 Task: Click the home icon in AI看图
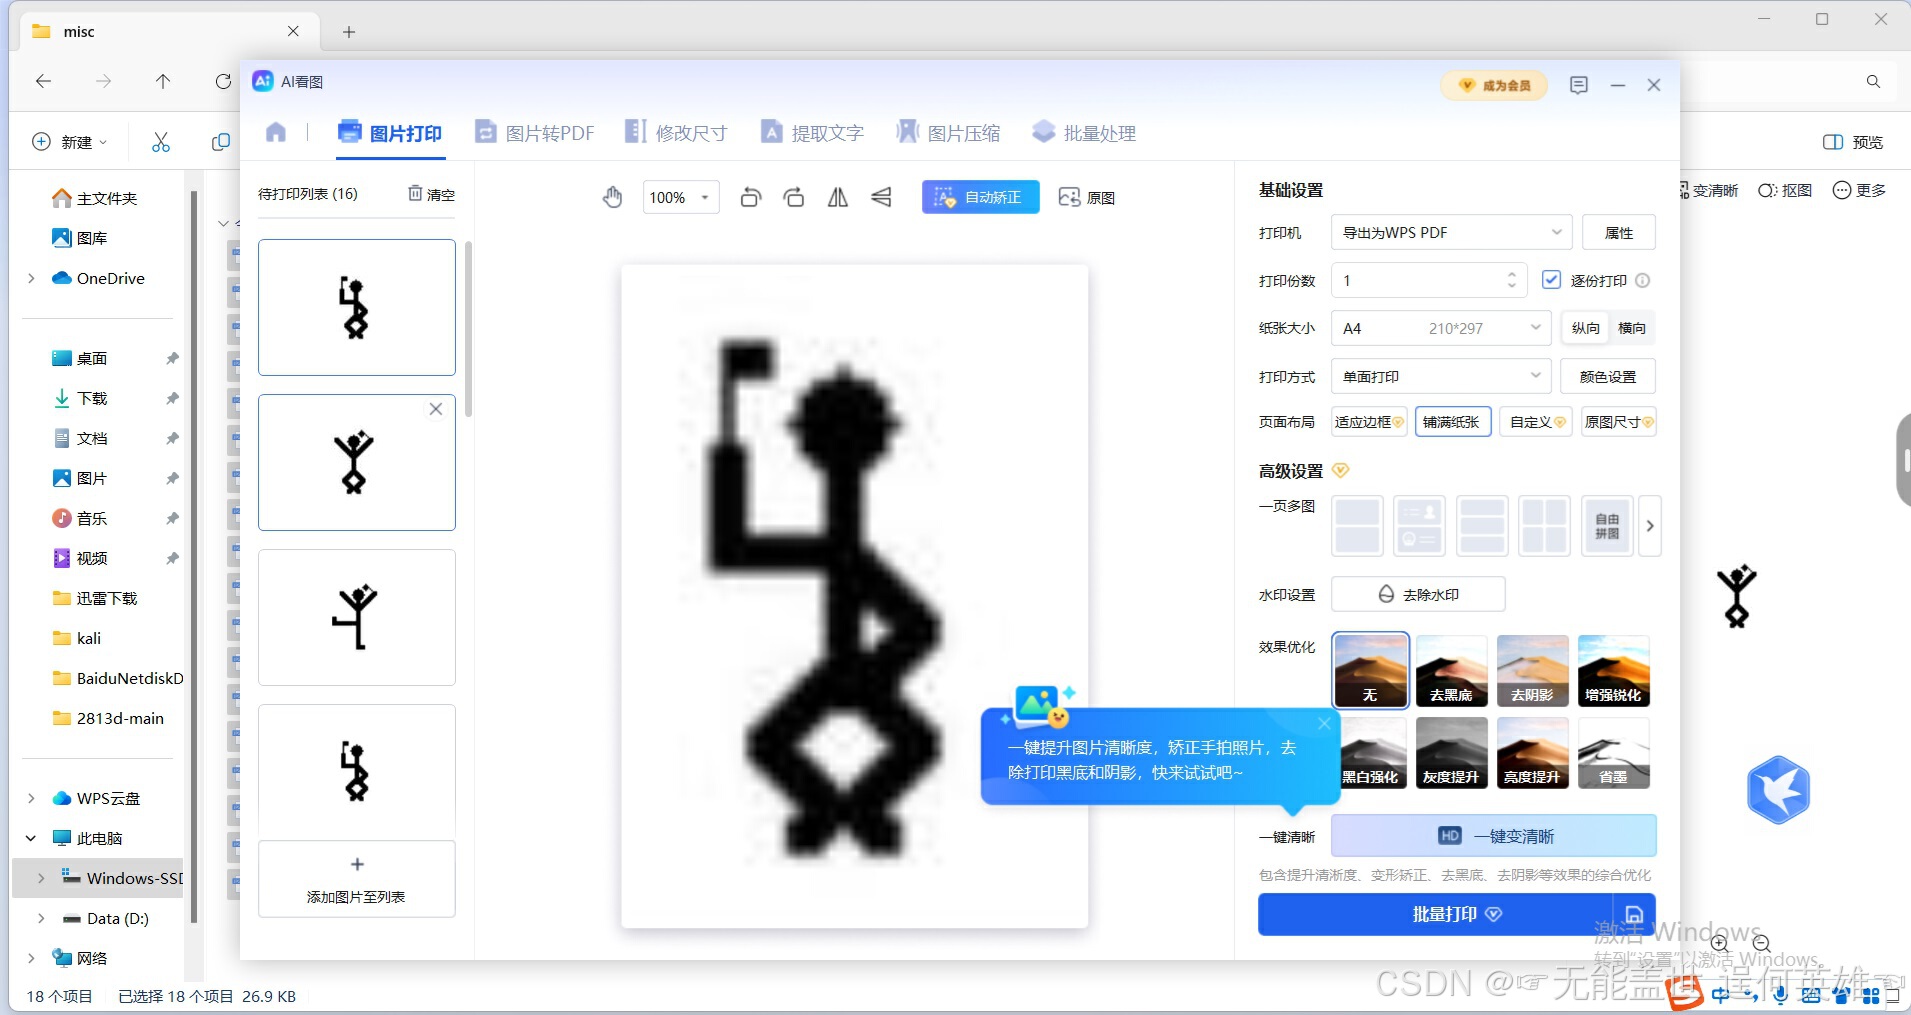pyautogui.click(x=276, y=132)
